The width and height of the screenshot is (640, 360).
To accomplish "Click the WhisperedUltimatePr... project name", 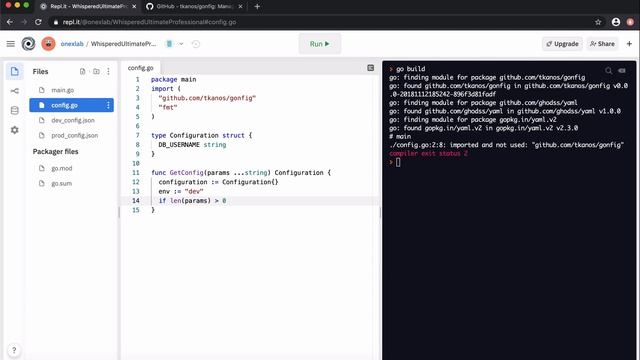I will point(123,44).
